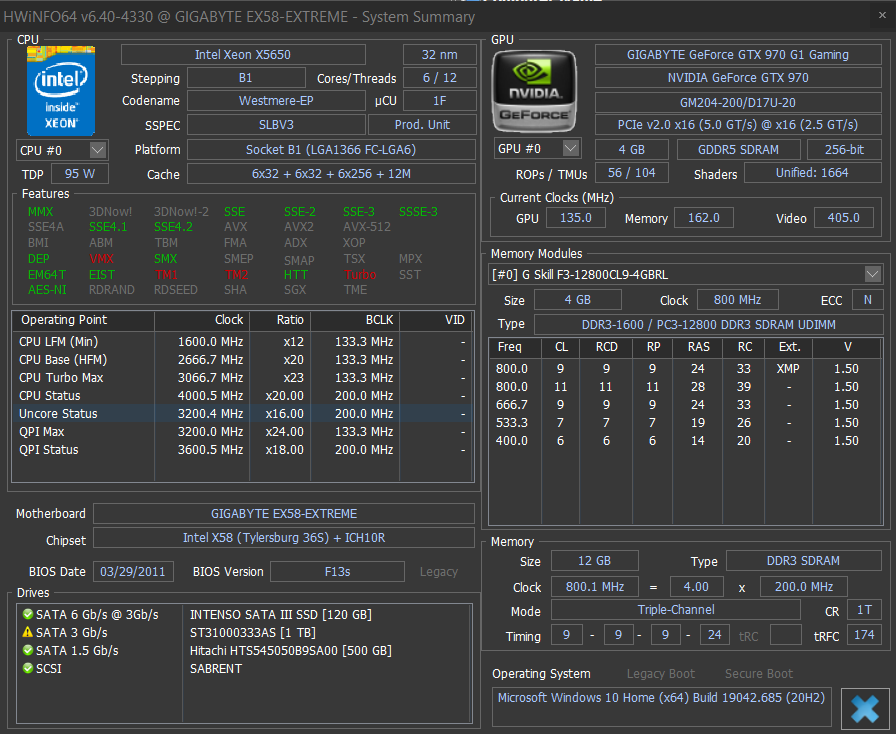Select the 666.7 frequency timing row
Screen dimensions: 896x734
[x=684, y=405]
